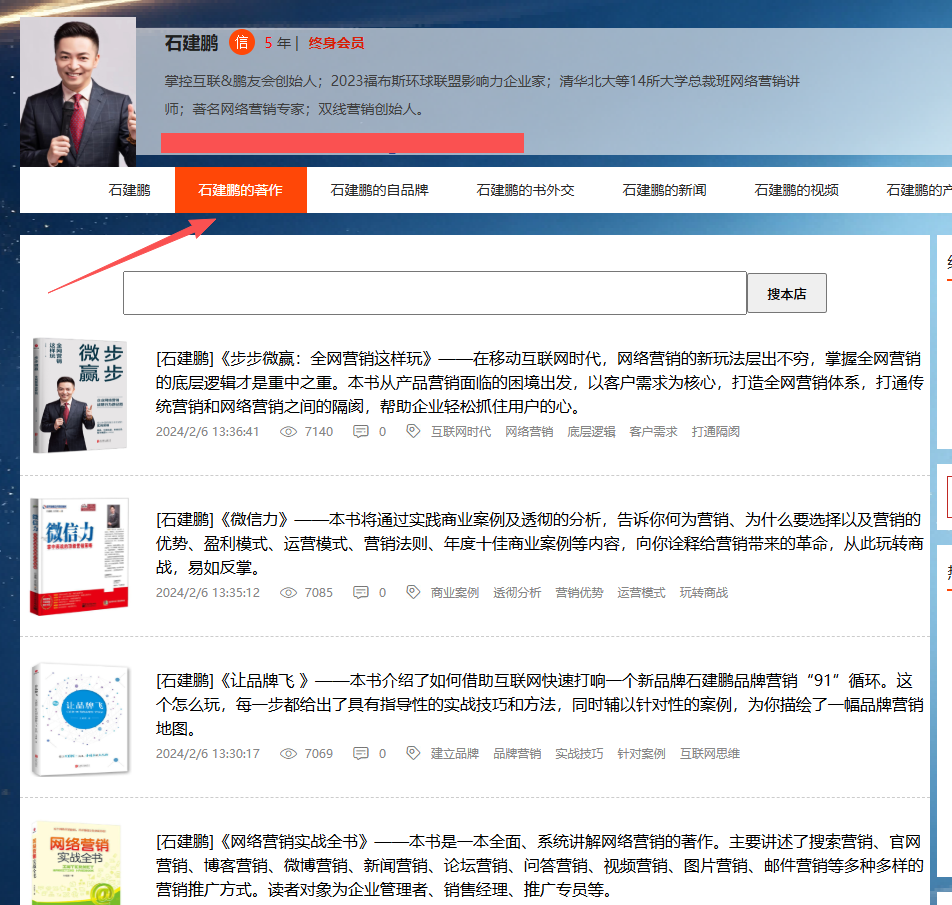Image resolution: width=952 pixels, height=905 pixels.
Task: Select the 玩转商战 tag
Action: tap(704, 592)
